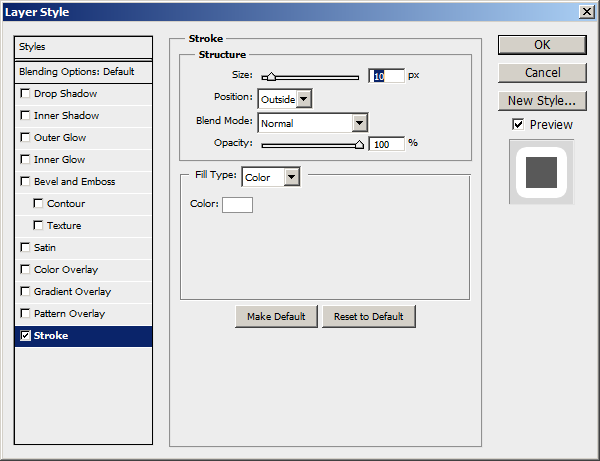Screen dimensions: 600x461
Task: Tick the Inner Glow checkbox
Action: (x=25, y=160)
